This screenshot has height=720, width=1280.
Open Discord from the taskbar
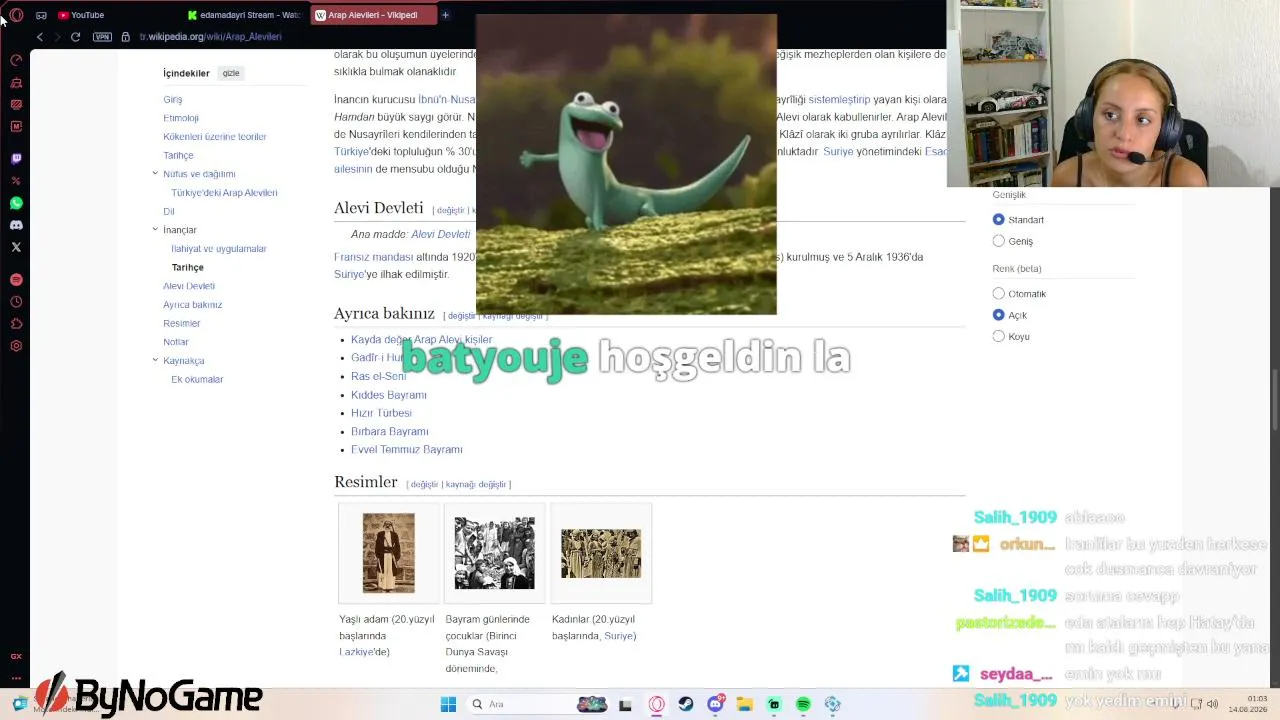[716, 704]
